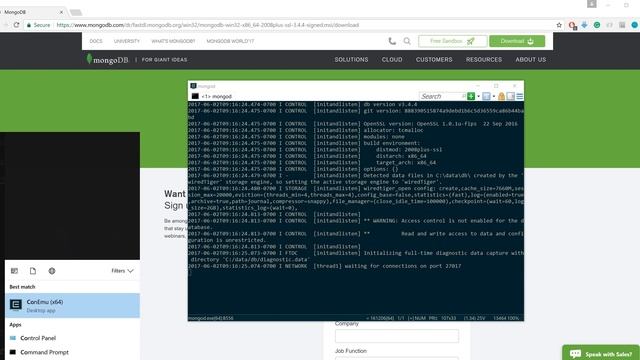Click the '100%' zoom value in ConEmu status bar
The height and width of the screenshot is (360, 640).
513,318
